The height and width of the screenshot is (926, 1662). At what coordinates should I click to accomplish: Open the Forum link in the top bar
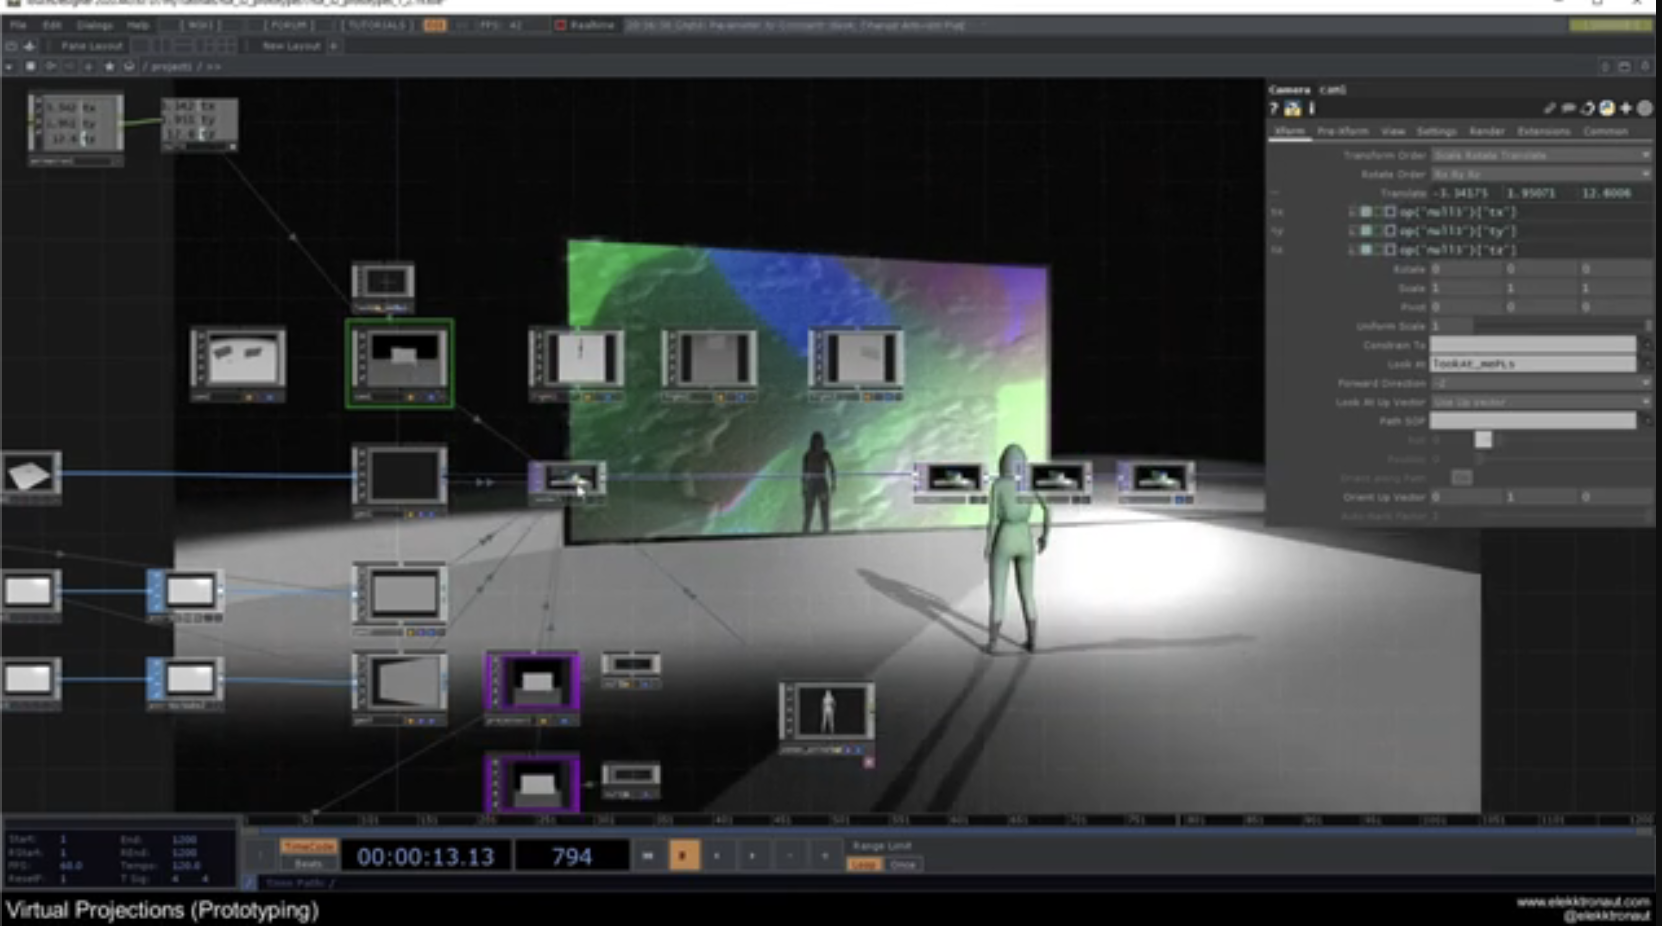click(291, 25)
